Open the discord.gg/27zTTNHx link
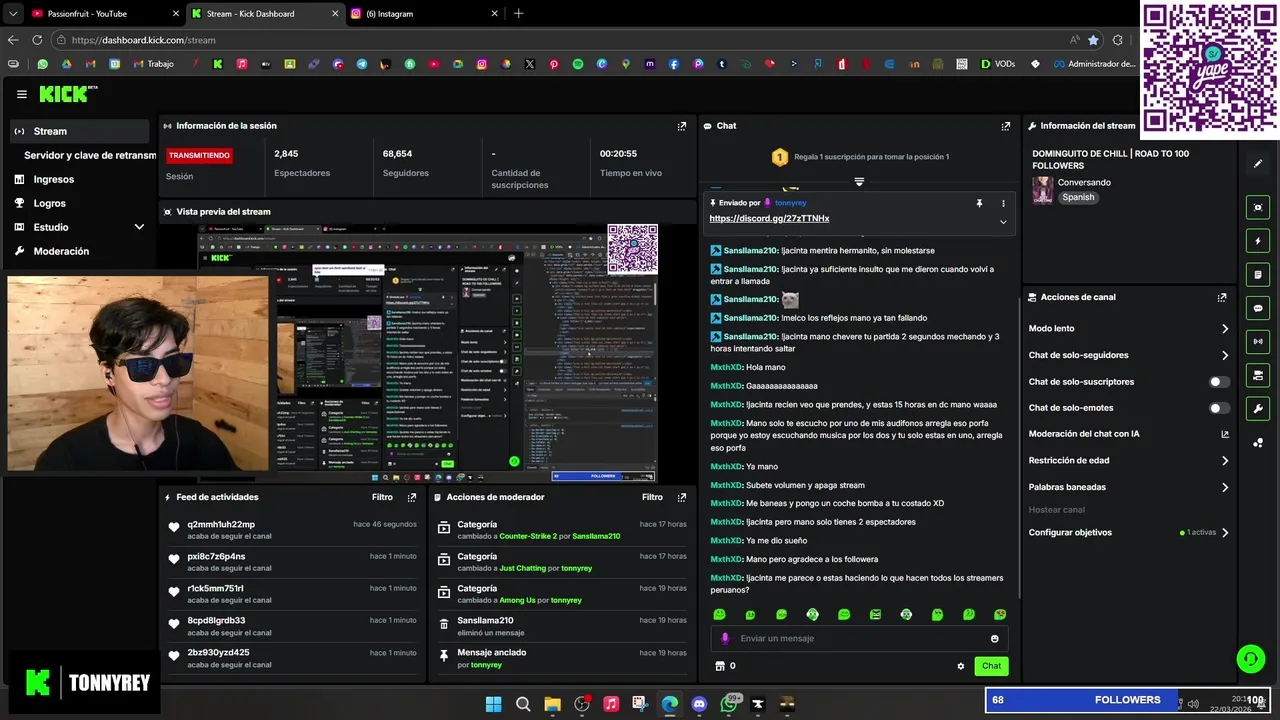 tap(769, 218)
